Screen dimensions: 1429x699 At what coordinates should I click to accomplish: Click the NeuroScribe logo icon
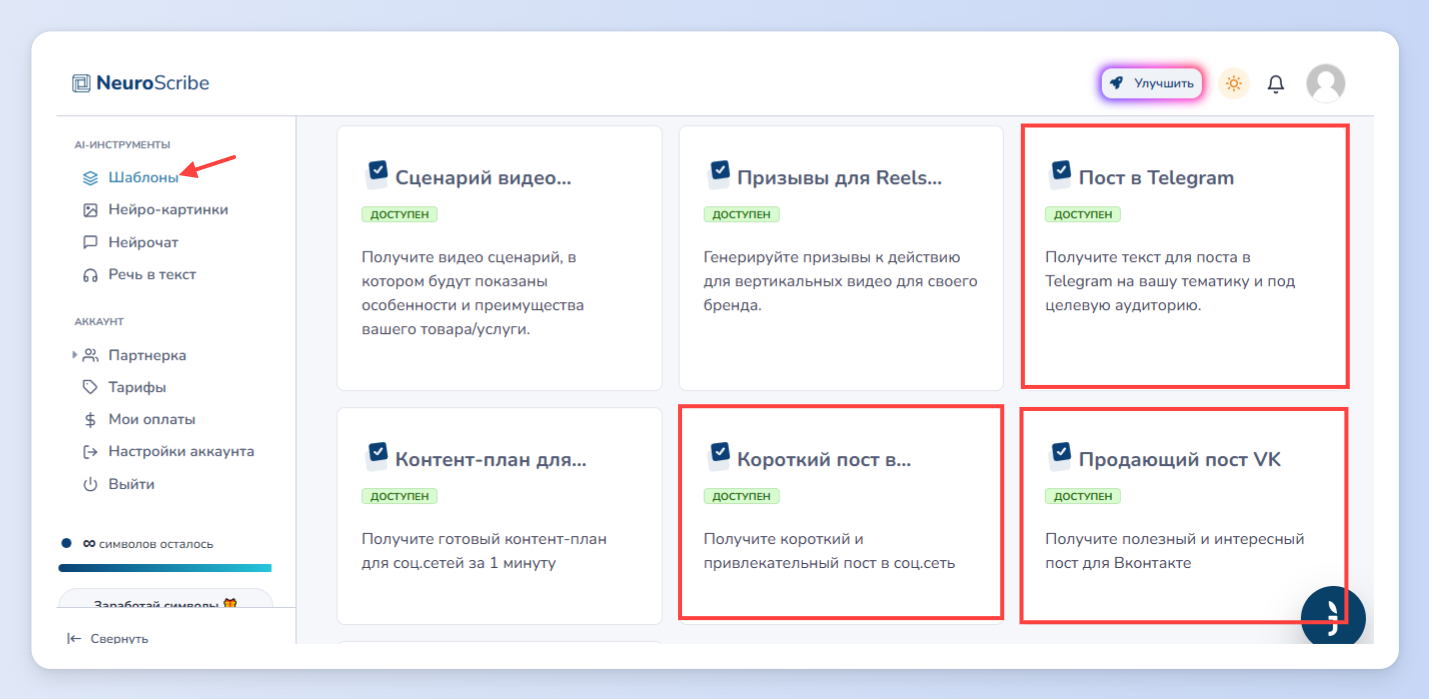82,84
